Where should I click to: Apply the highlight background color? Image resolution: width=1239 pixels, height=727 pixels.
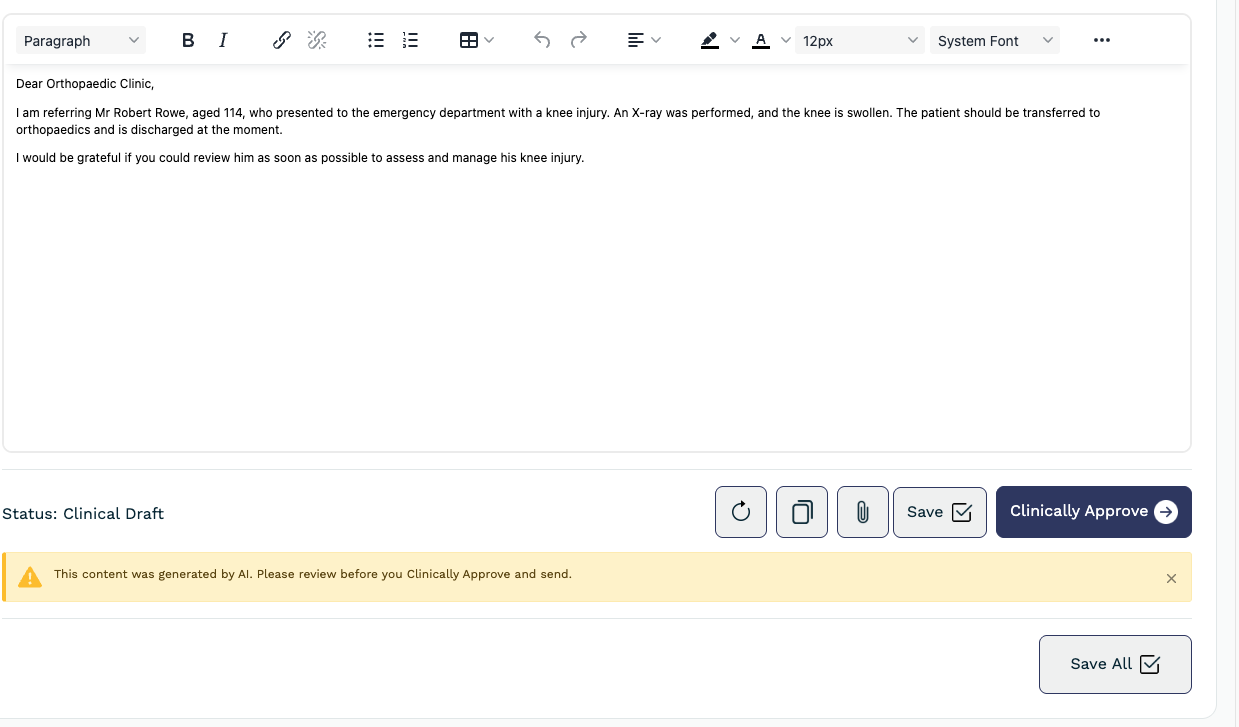(x=710, y=41)
